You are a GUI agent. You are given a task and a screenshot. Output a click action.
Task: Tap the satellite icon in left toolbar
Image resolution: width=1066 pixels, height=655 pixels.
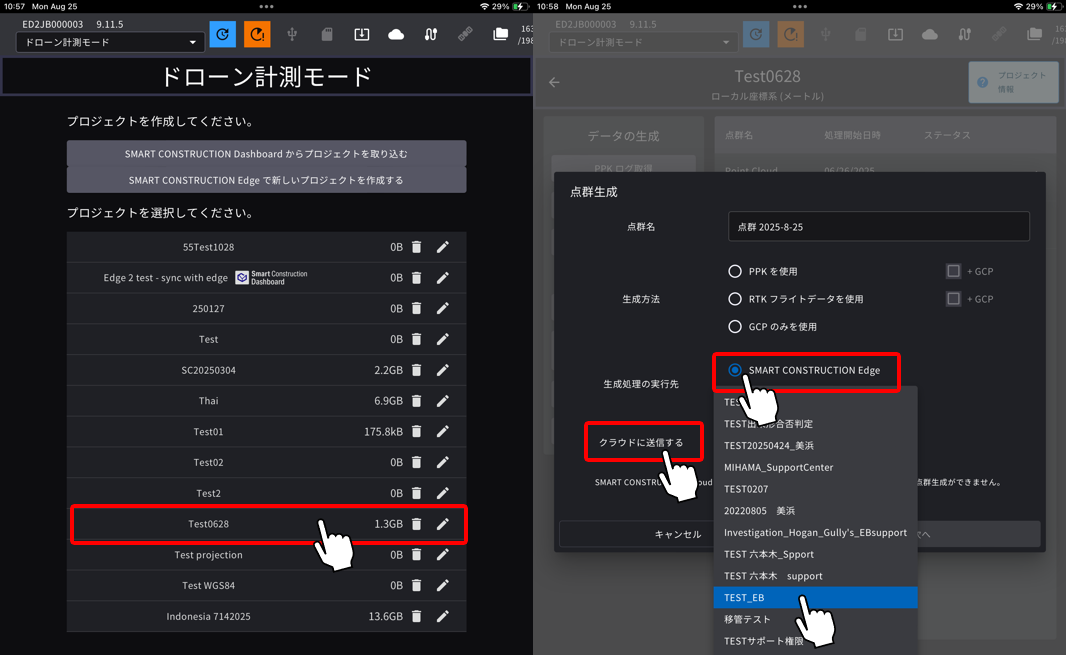coord(466,34)
